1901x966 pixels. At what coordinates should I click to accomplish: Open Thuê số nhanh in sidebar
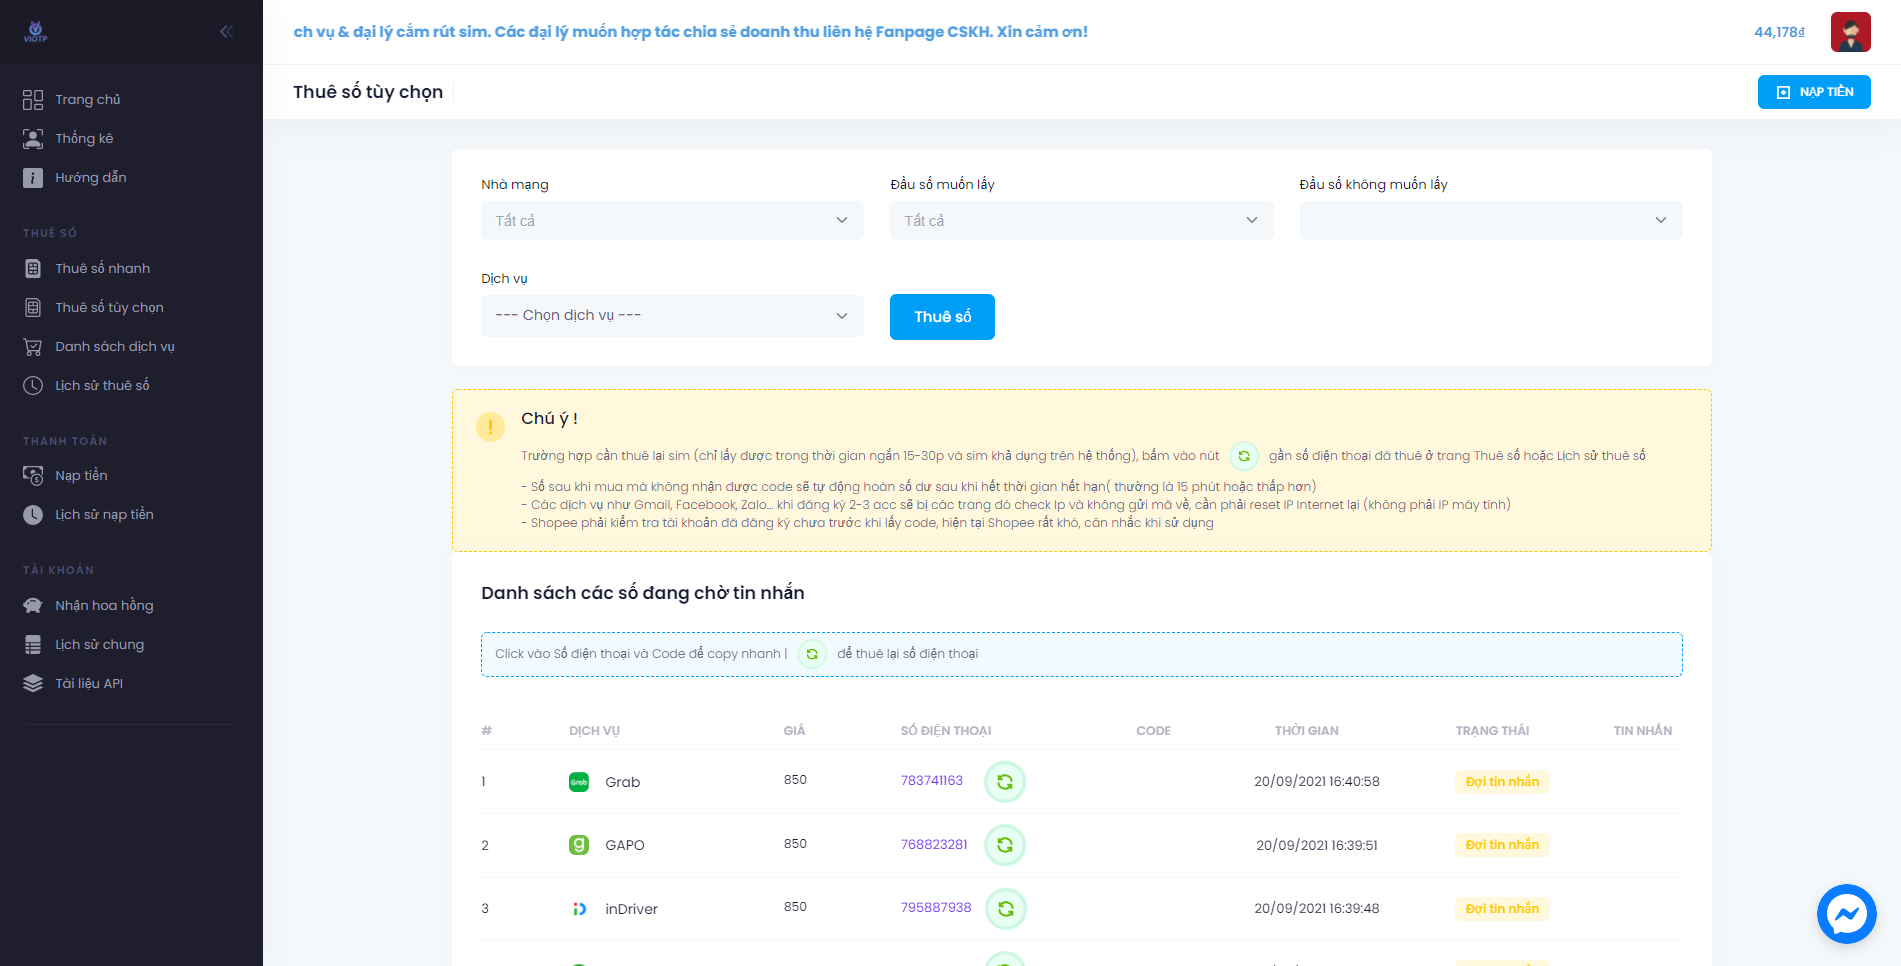point(102,269)
